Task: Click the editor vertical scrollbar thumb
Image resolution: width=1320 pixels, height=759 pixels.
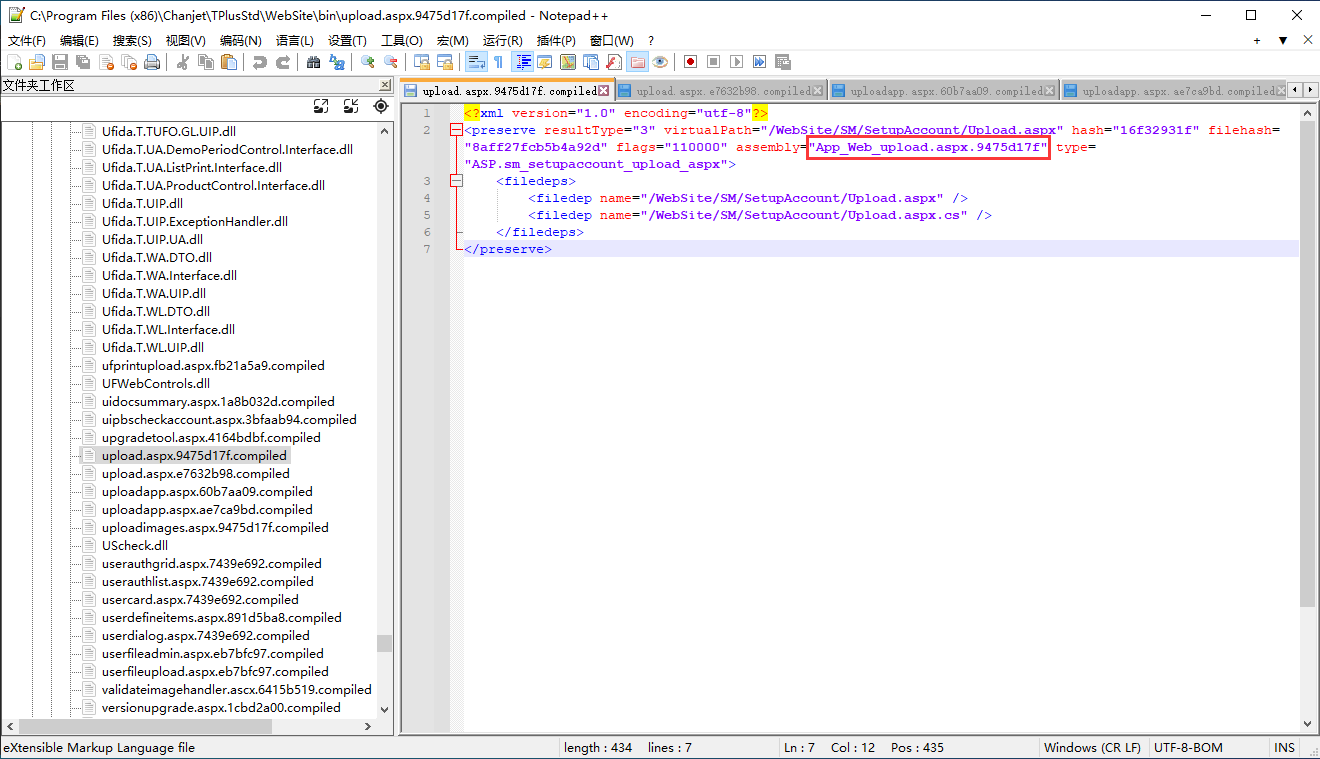Action: point(1307,365)
